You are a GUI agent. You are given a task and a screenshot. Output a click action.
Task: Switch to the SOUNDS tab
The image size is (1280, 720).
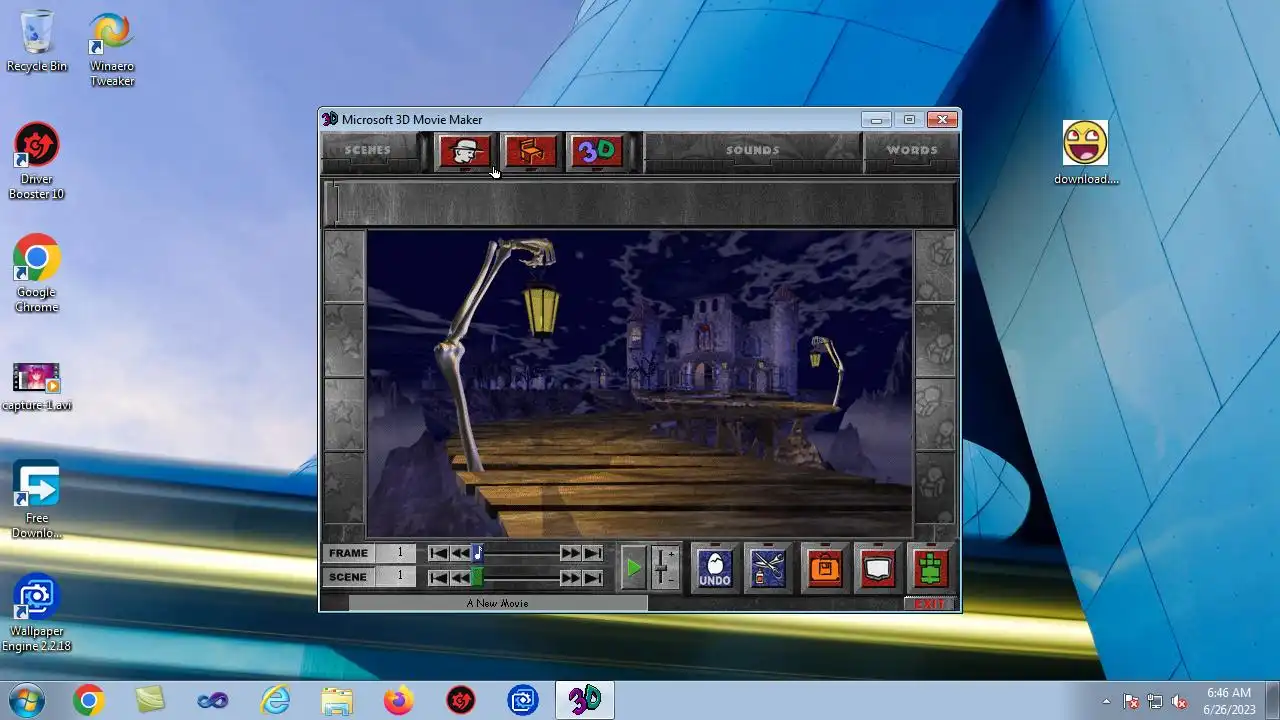(752, 151)
